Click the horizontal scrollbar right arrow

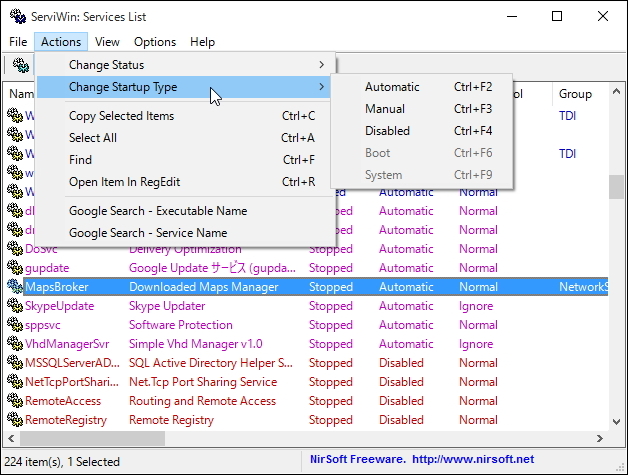(x=600, y=439)
